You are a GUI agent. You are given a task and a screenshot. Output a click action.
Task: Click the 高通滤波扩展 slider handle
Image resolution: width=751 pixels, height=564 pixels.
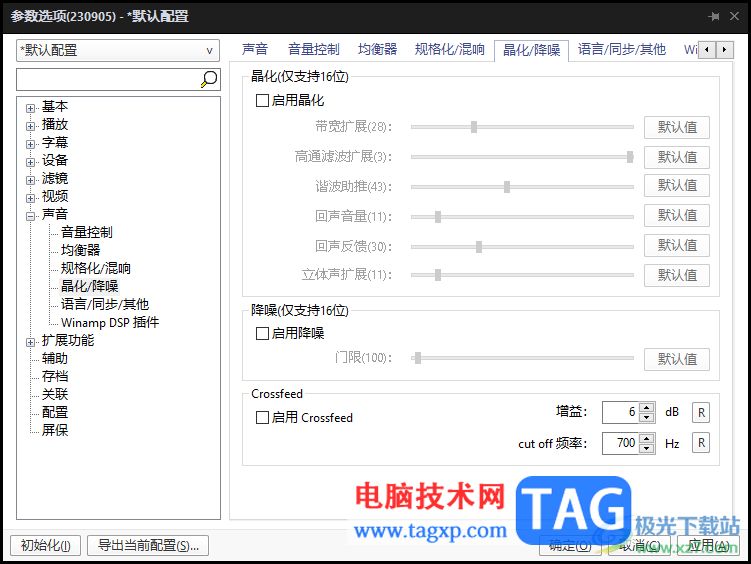click(630, 157)
